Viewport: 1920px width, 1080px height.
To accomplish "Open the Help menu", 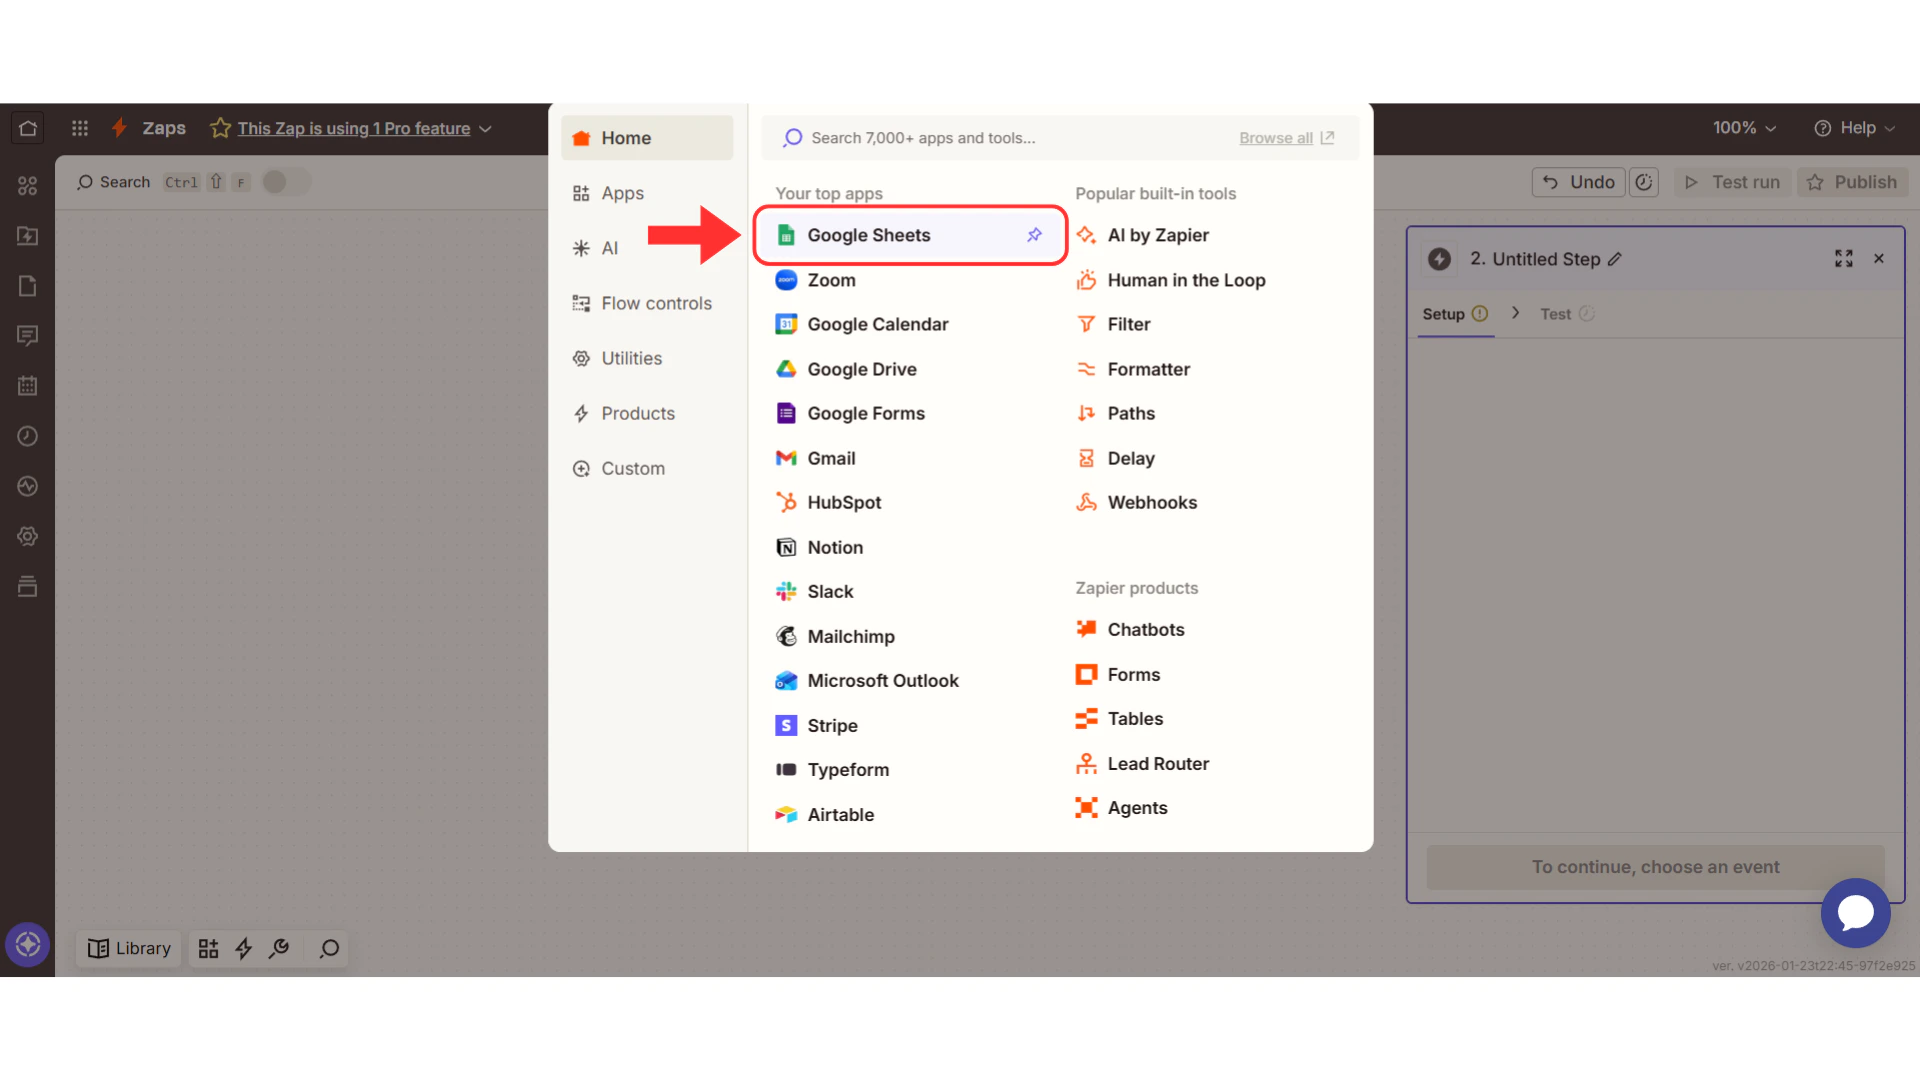I will click(x=1855, y=128).
